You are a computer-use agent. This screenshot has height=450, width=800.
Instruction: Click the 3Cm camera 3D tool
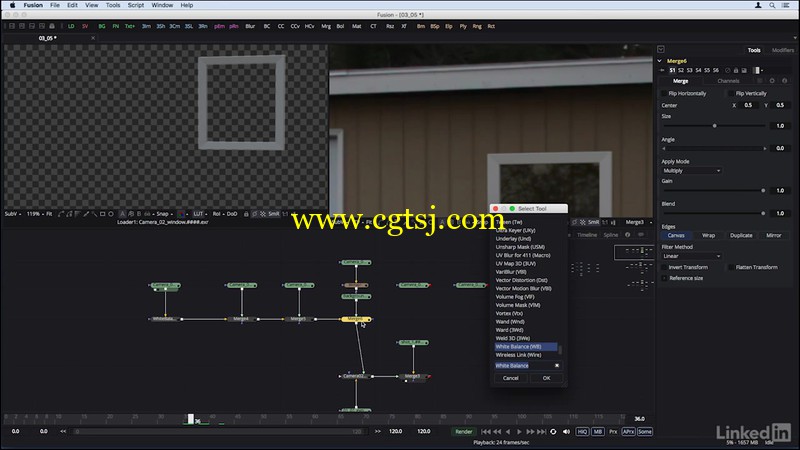[x=174, y=26]
